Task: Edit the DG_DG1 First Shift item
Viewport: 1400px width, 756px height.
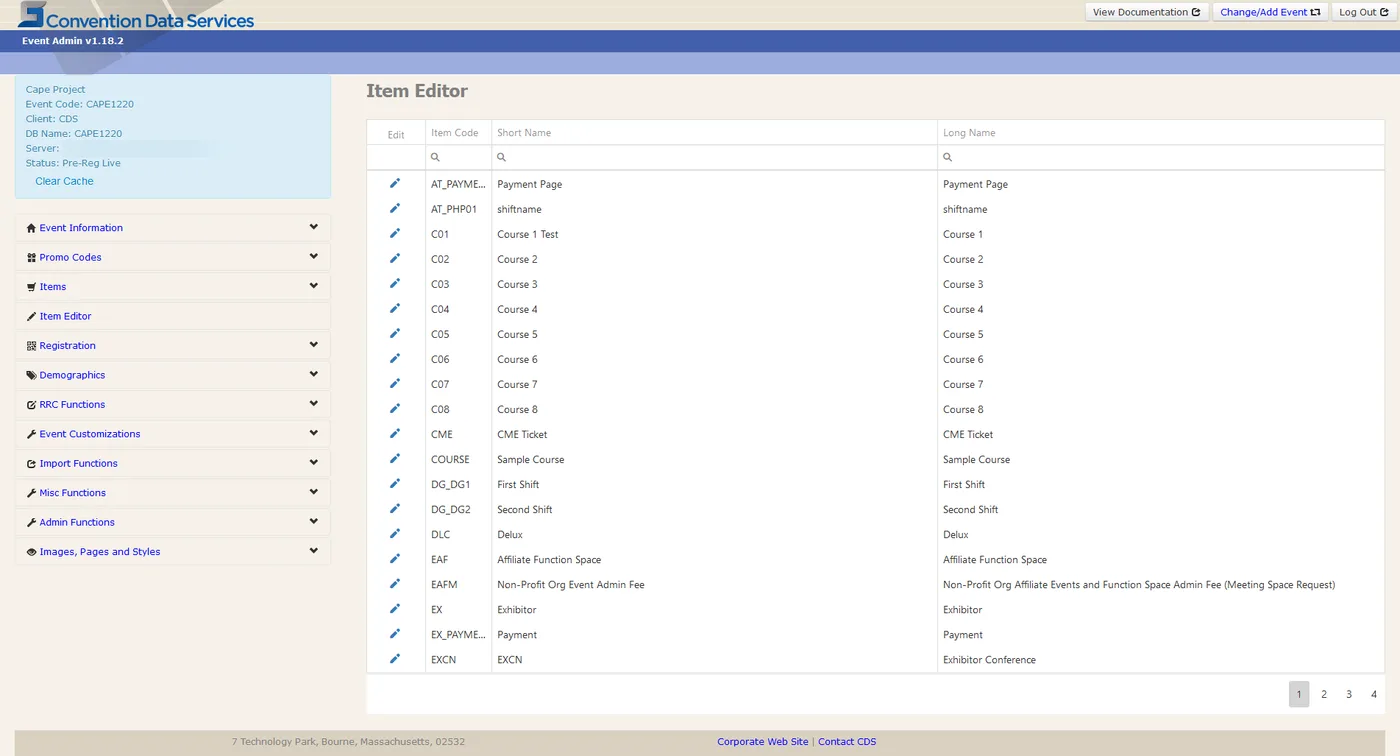Action: 395,483
